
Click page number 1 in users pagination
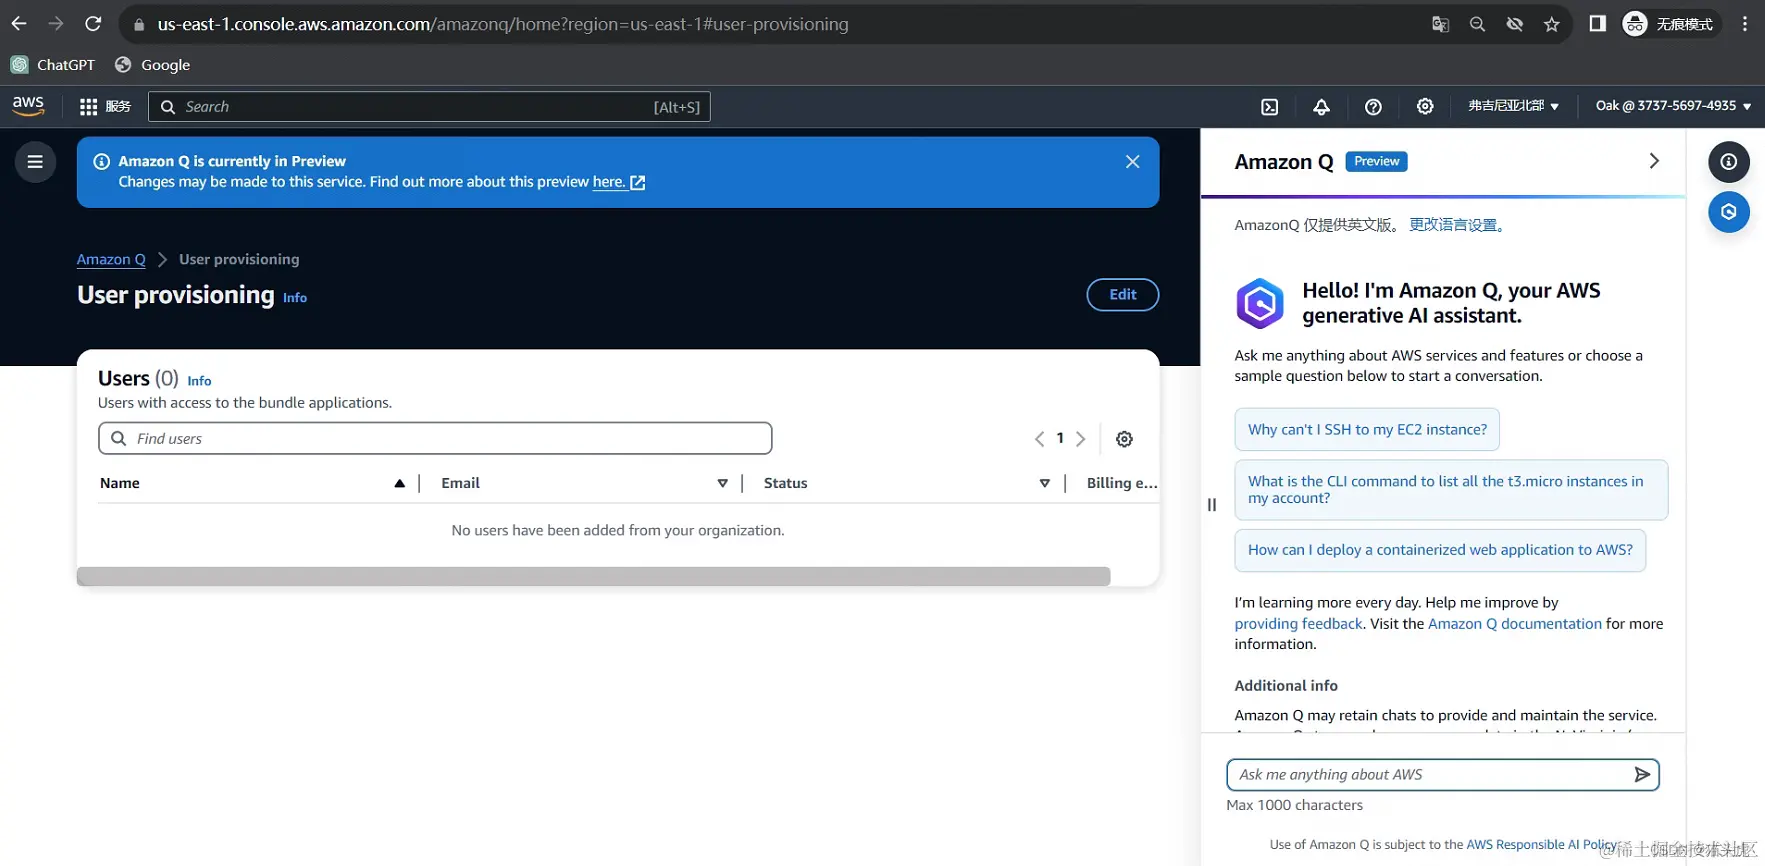click(x=1060, y=438)
